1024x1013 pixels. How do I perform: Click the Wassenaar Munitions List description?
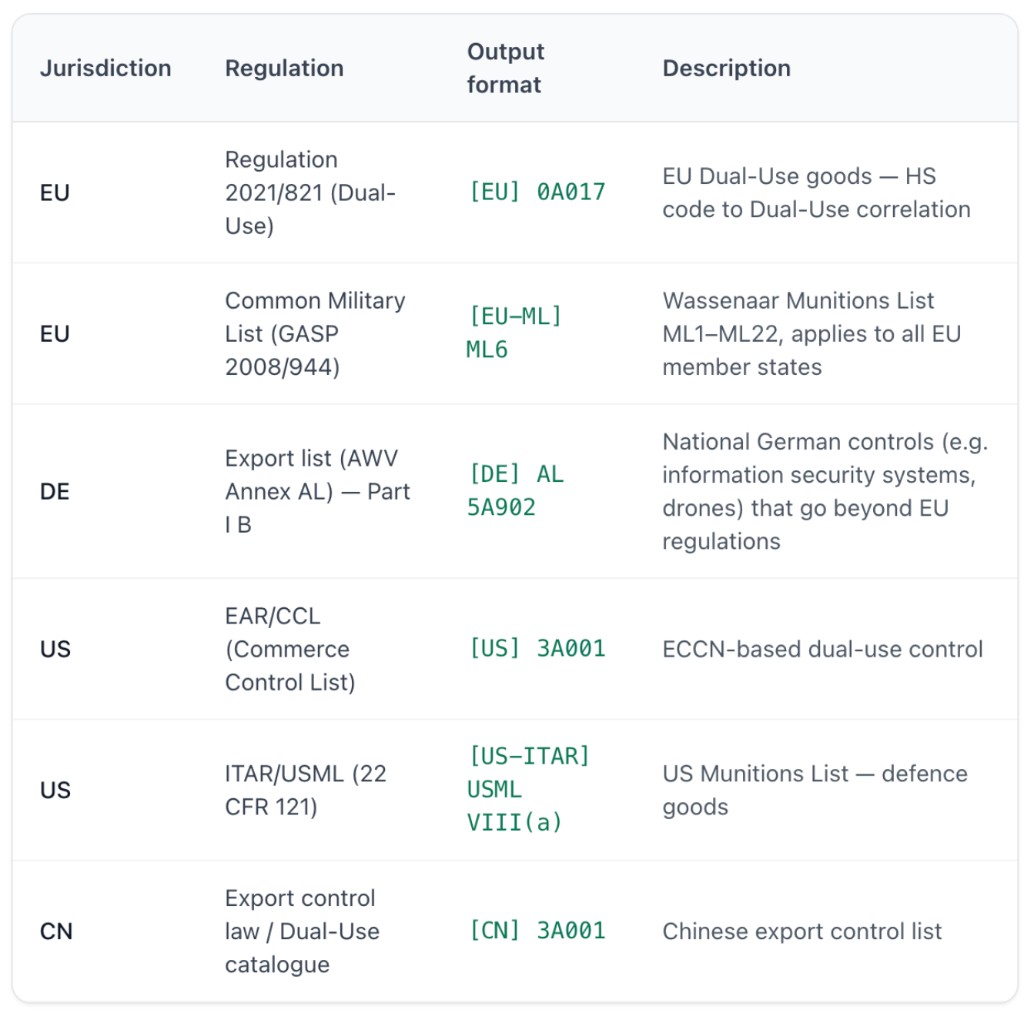coord(811,333)
